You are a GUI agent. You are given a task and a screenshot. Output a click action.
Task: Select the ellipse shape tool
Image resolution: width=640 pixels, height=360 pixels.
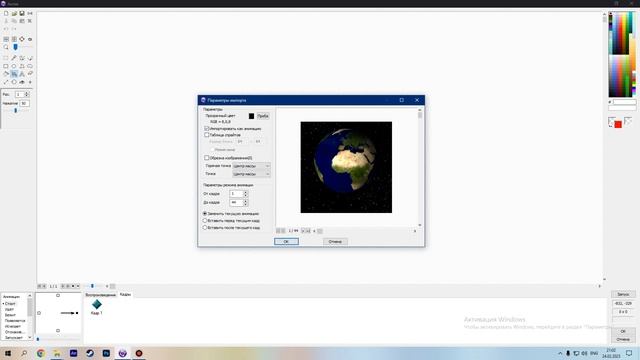coord(14,66)
